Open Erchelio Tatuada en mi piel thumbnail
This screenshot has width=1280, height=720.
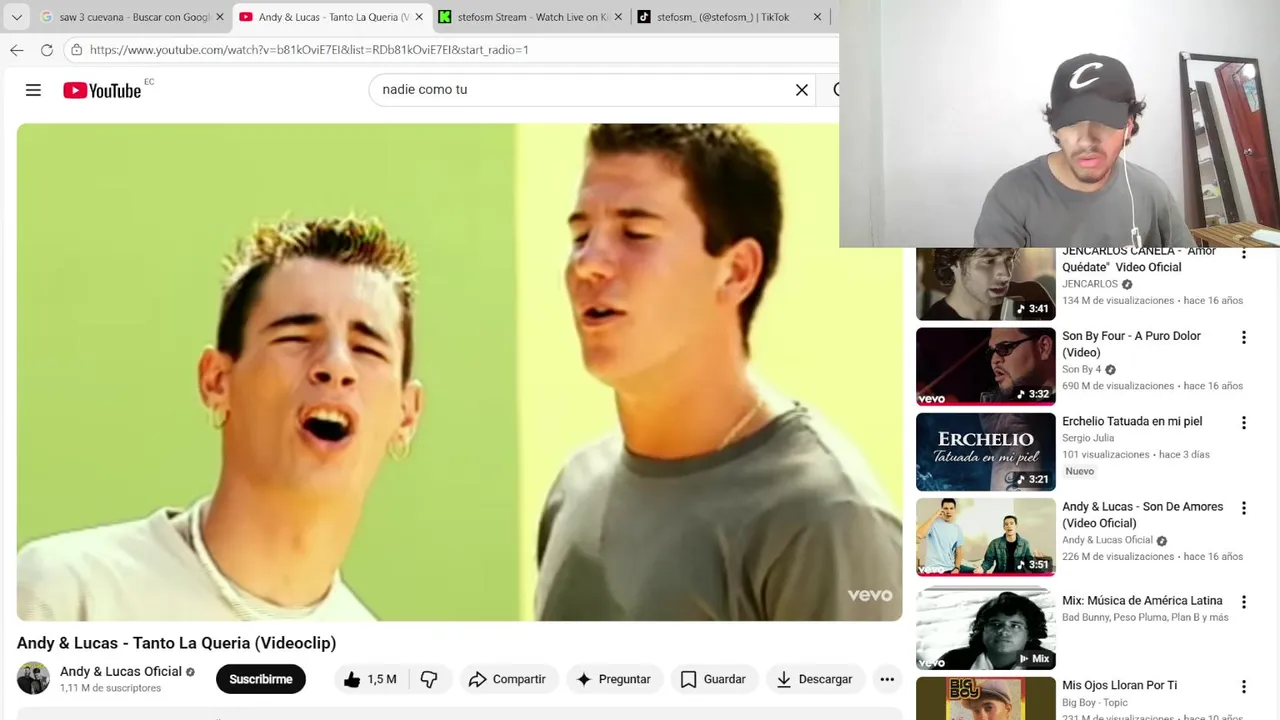click(x=985, y=452)
